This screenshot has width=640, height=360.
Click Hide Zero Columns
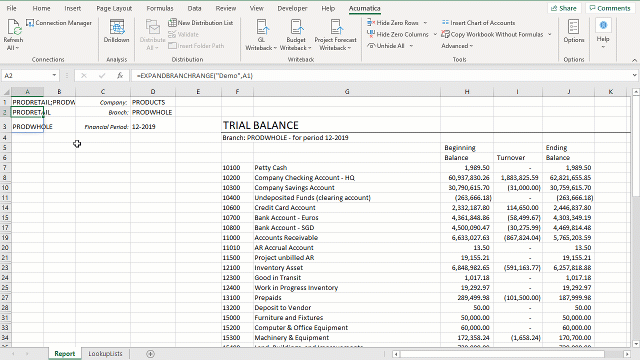pyautogui.click(x=398, y=34)
